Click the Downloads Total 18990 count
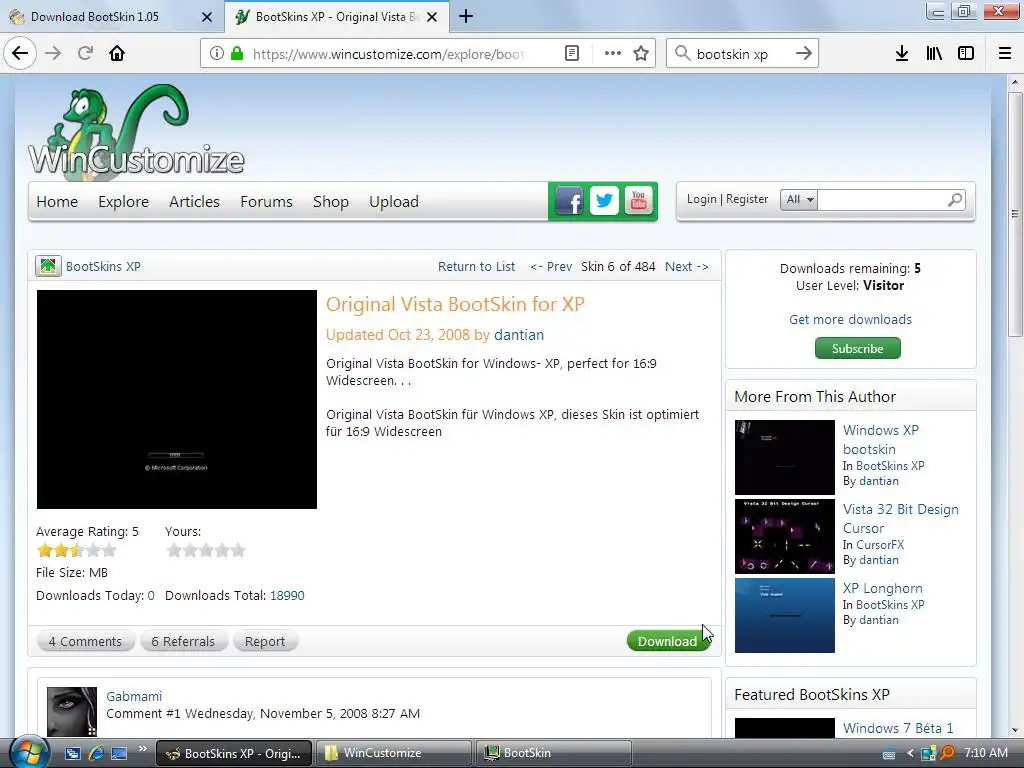The height and width of the screenshot is (768, 1024). pos(287,596)
